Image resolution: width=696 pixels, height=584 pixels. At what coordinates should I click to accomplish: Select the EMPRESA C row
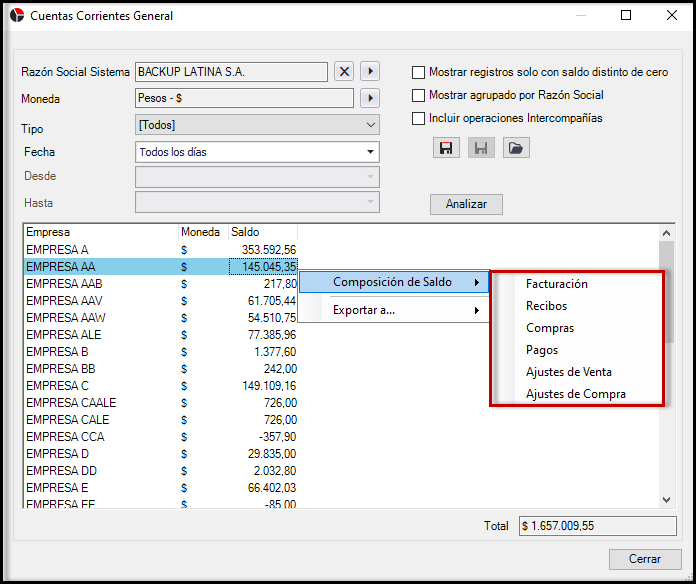pyautogui.click(x=160, y=386)
